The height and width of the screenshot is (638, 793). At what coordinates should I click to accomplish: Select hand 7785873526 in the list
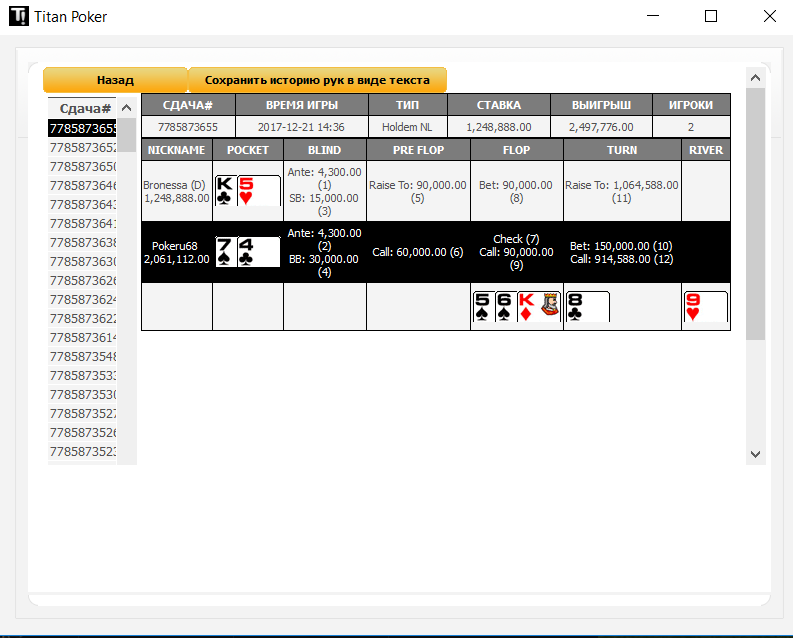point(82,433)
